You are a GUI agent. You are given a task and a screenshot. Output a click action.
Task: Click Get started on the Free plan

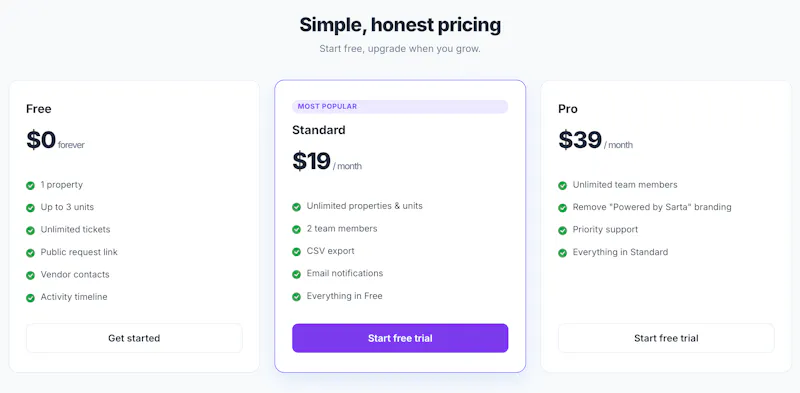point(134,338)
